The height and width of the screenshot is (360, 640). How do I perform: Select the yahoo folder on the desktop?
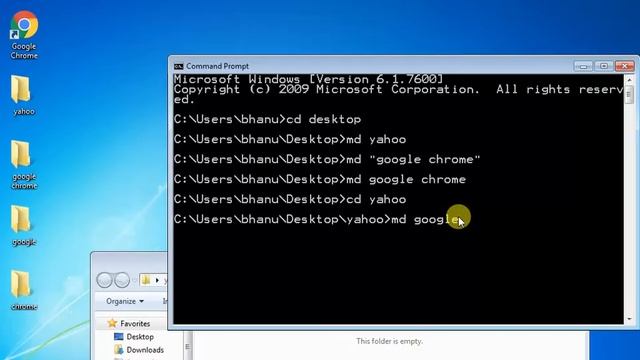[24, 95]
